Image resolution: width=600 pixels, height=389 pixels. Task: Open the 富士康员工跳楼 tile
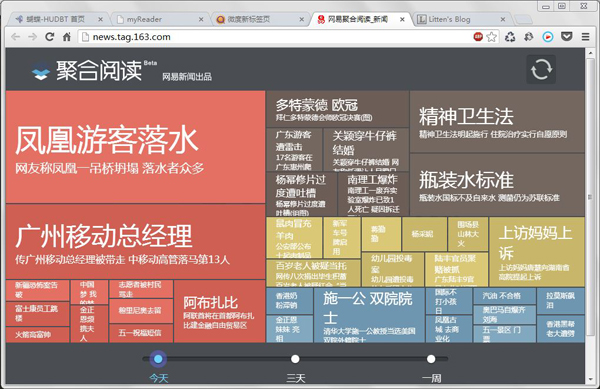[37, 313]
